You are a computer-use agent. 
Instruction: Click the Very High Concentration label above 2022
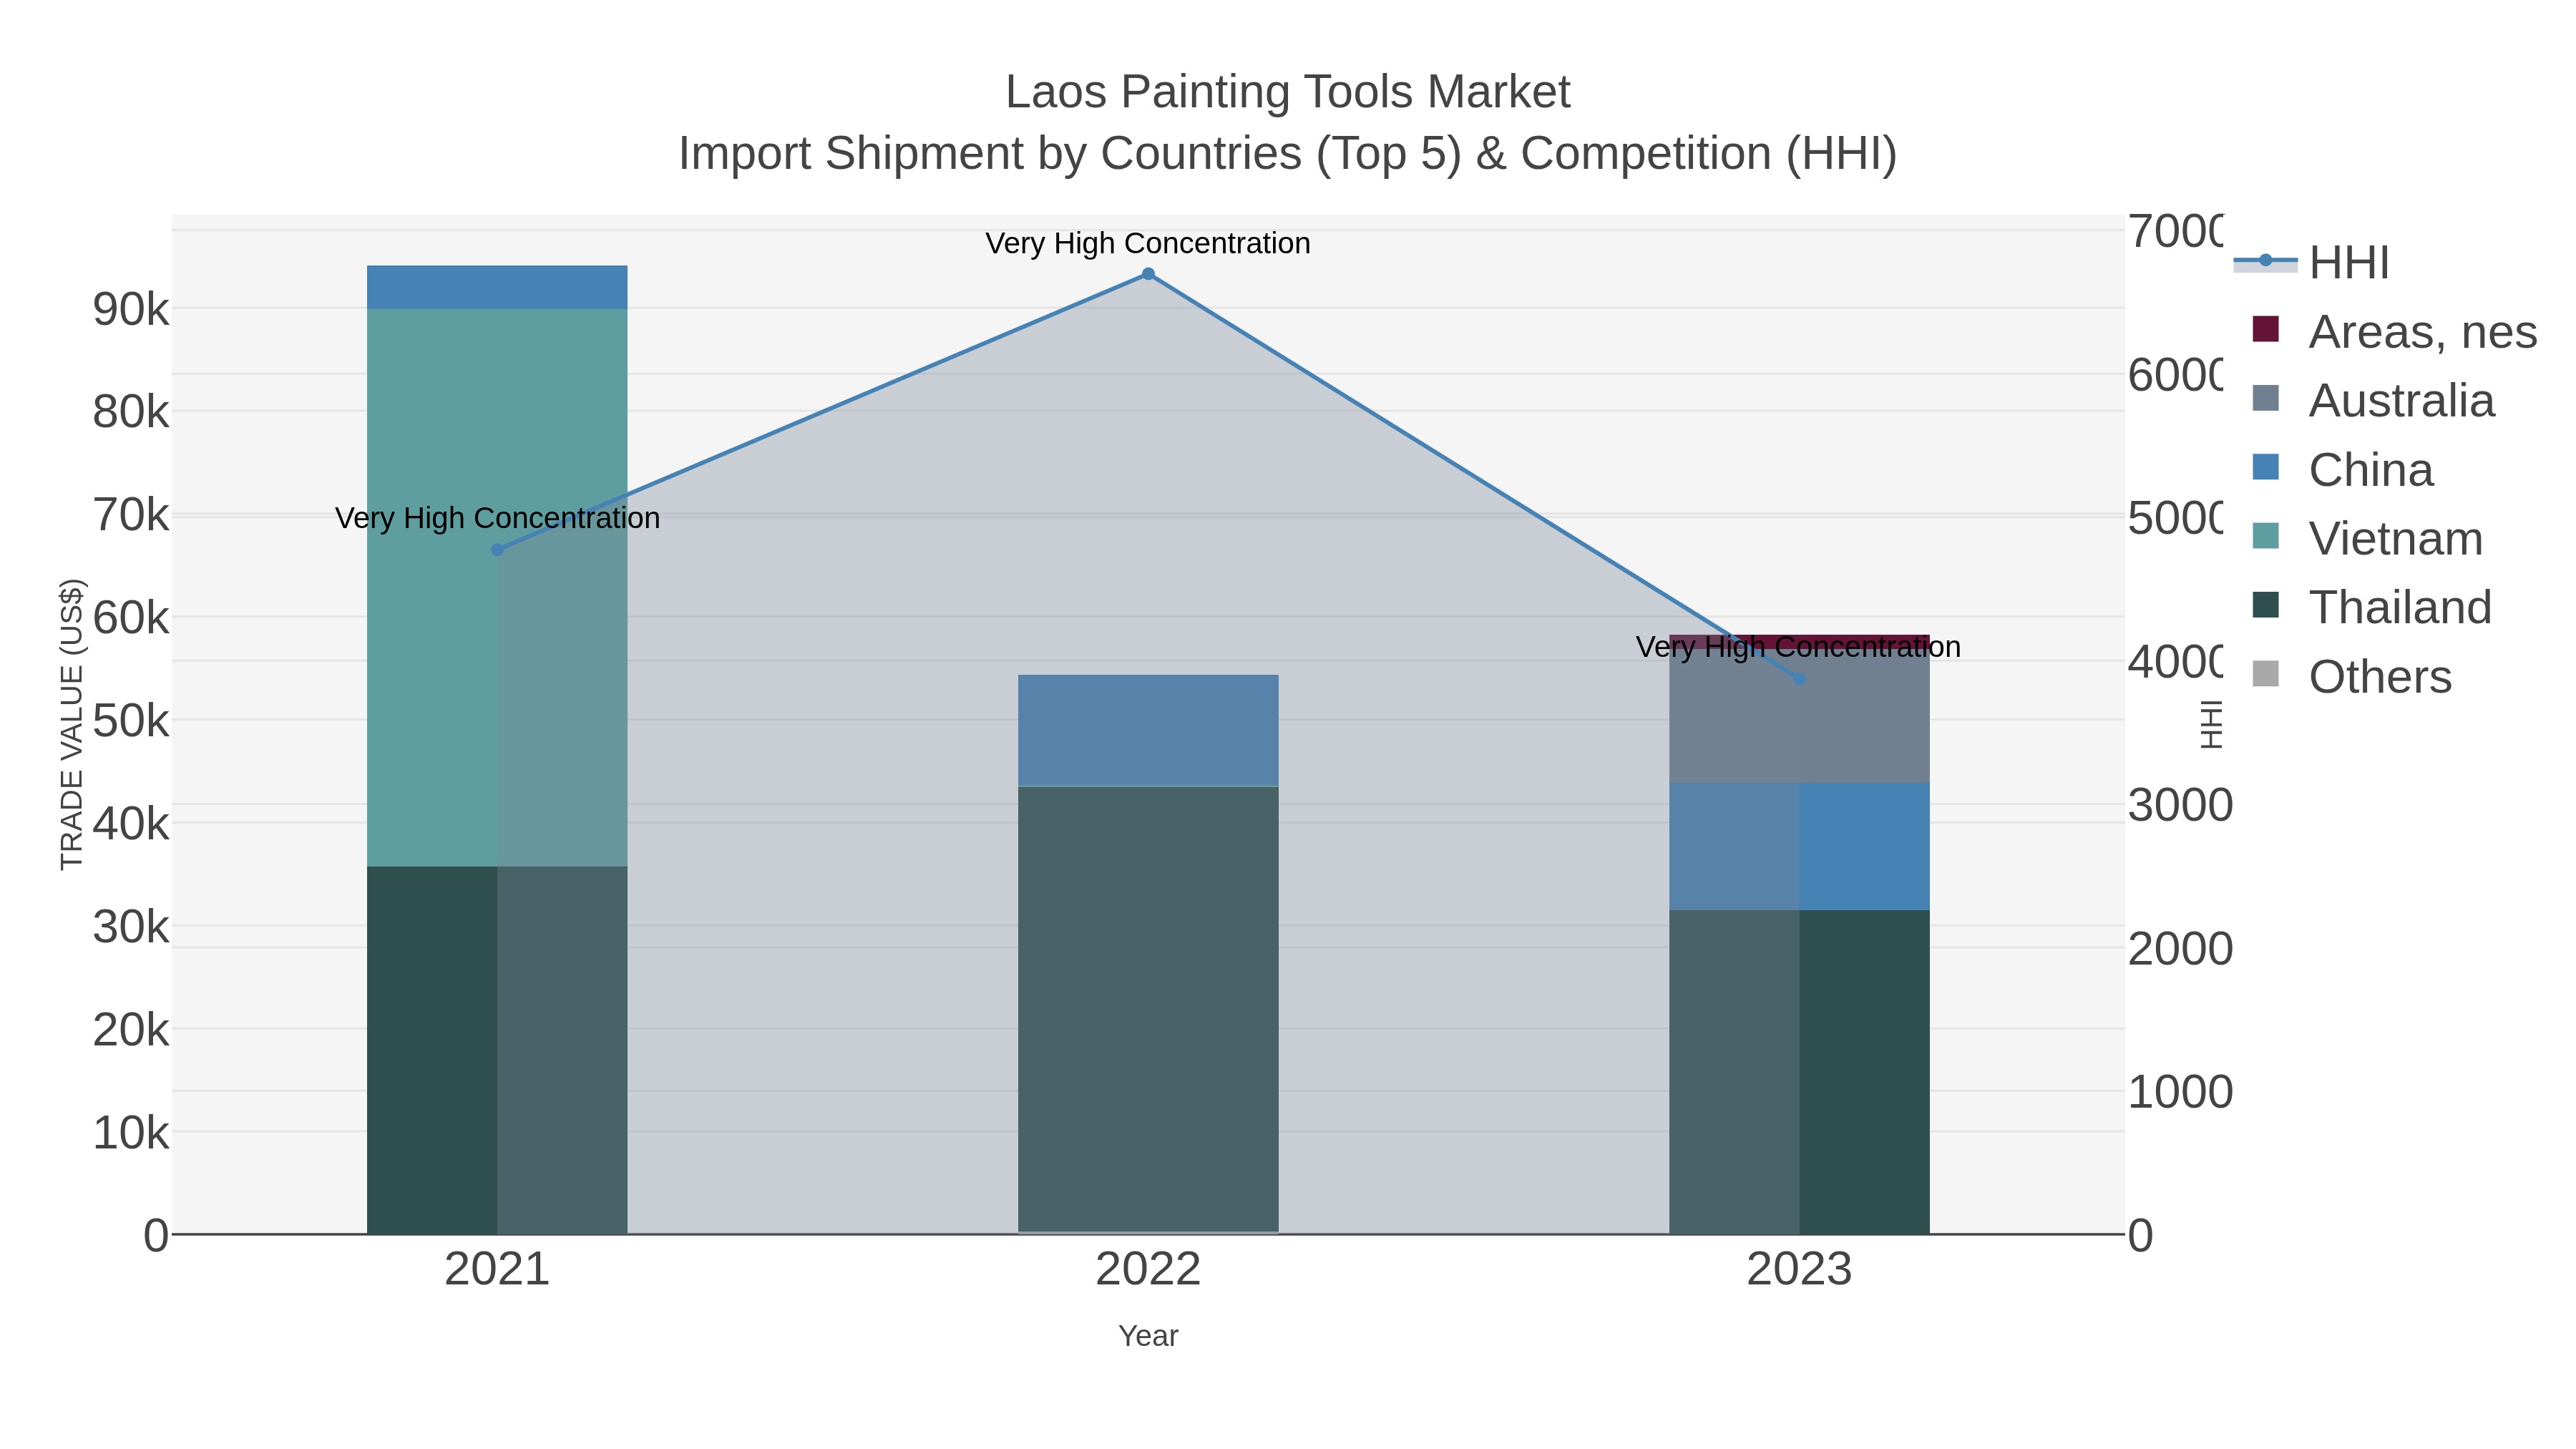(x=1148, y=243)
